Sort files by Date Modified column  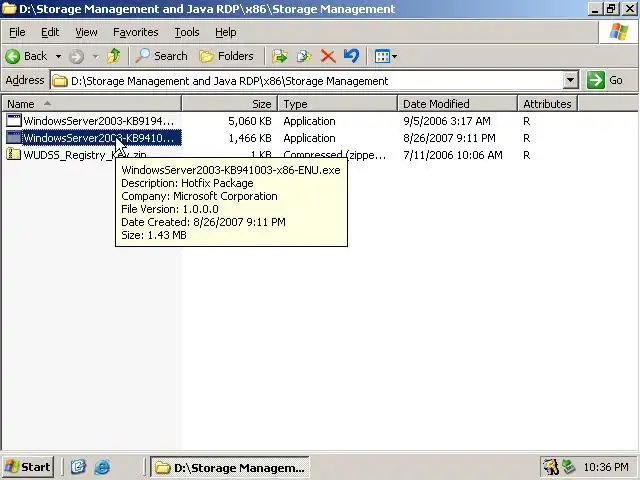point(457,104)
